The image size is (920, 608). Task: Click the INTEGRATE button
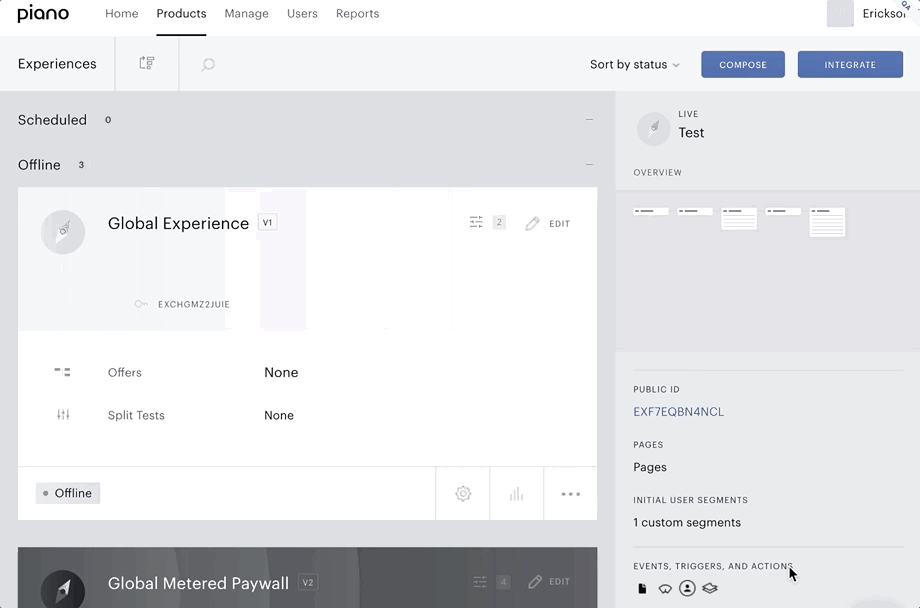850,65
